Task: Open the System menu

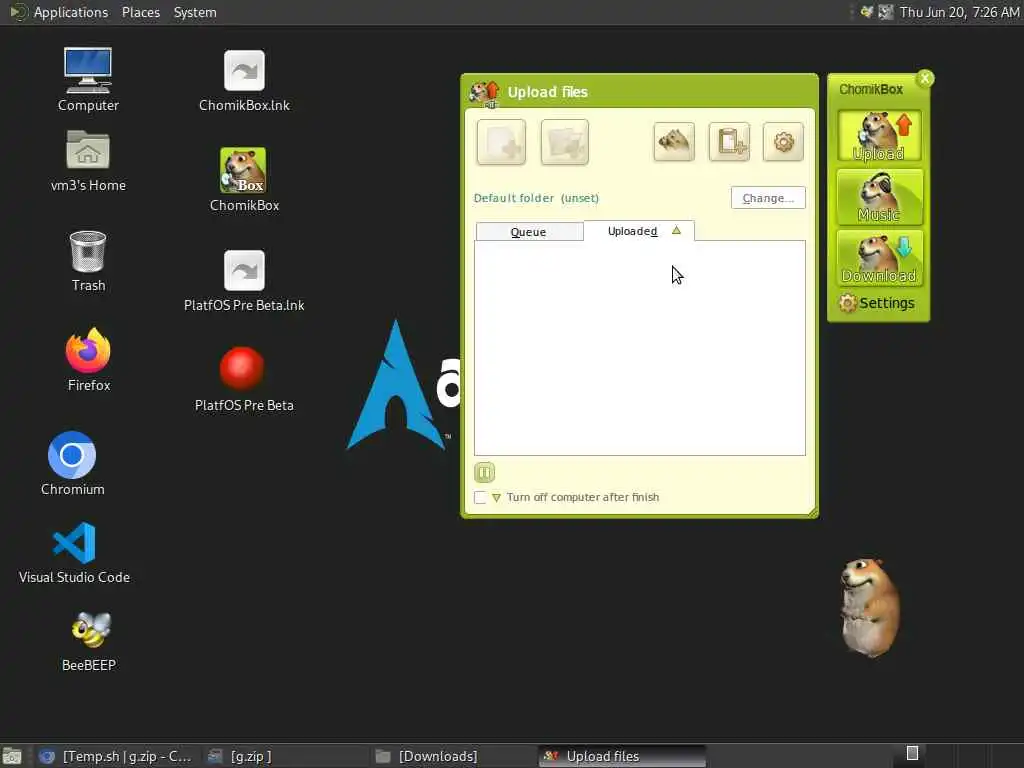Action: [x=195, y=12]
